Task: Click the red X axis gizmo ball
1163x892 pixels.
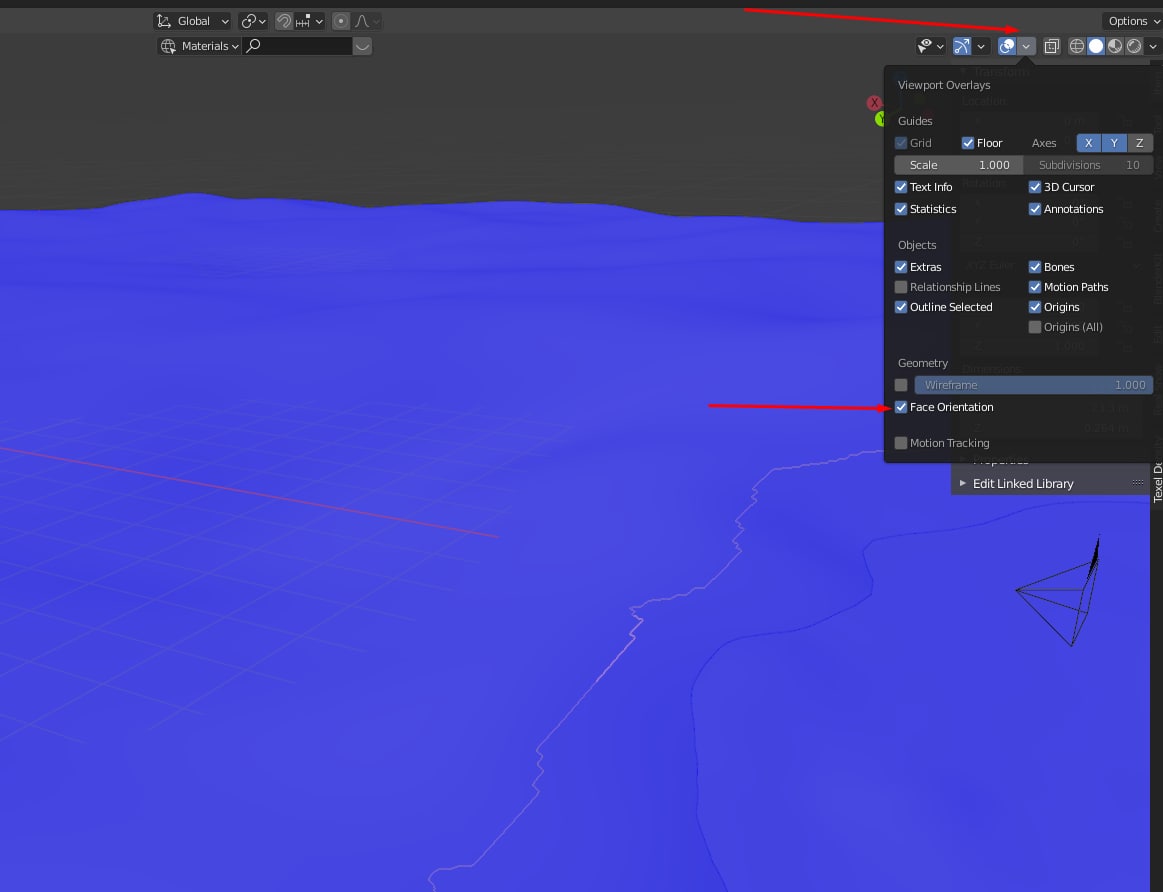Action: [874, 103]
